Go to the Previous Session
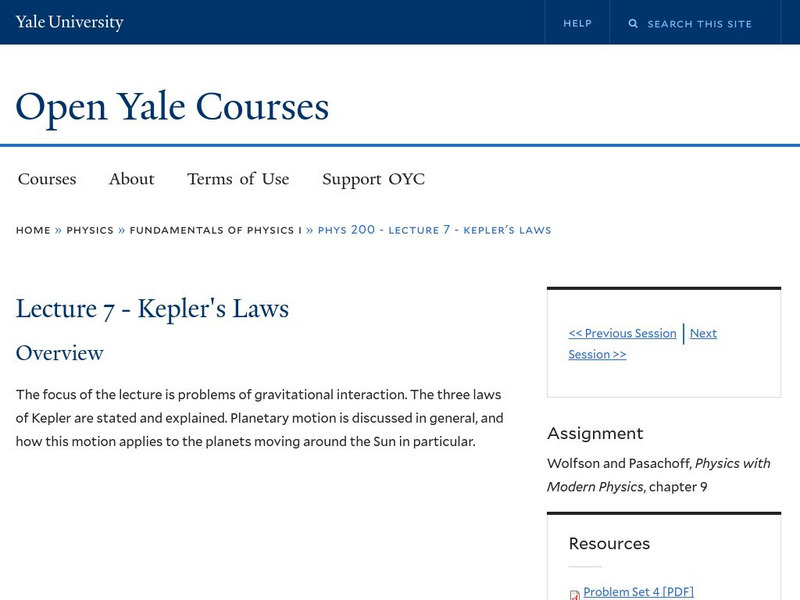Image resolution: width=800 pixels, height=600 pixels. click(623, 333)
